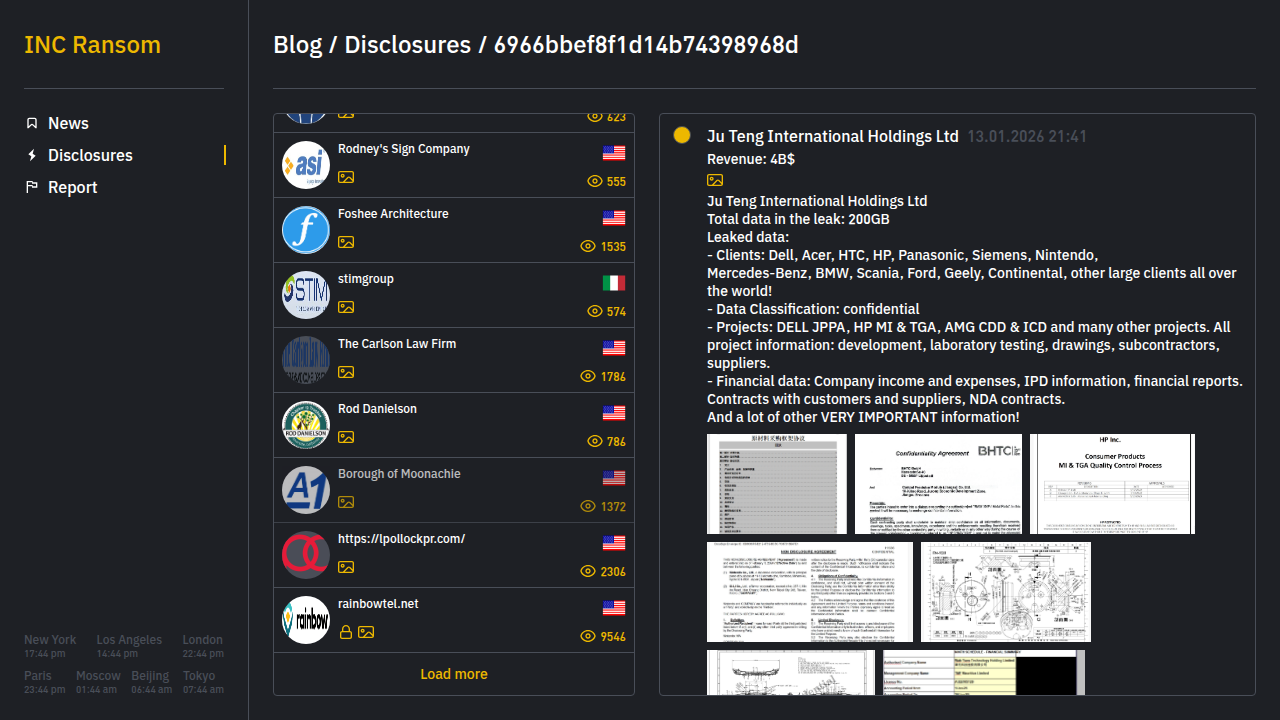Open the Report page

point(72,187)
